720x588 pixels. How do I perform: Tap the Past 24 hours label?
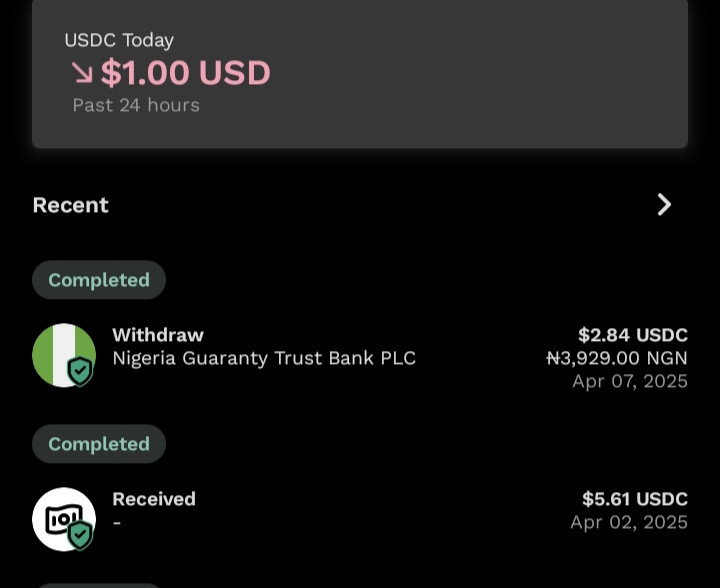click(136, 105)
